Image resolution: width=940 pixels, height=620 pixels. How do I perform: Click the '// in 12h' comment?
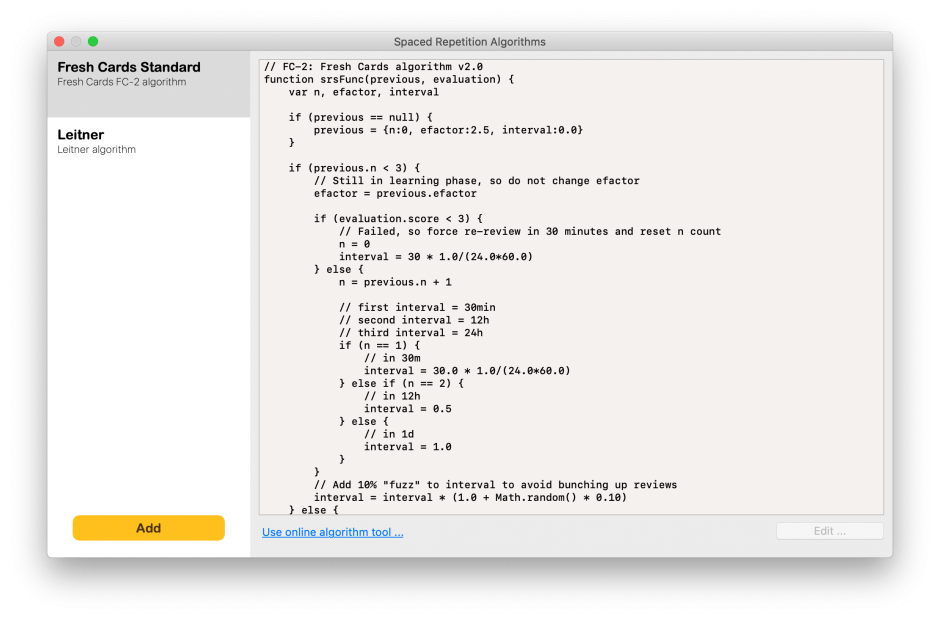[x=392, y=396]
